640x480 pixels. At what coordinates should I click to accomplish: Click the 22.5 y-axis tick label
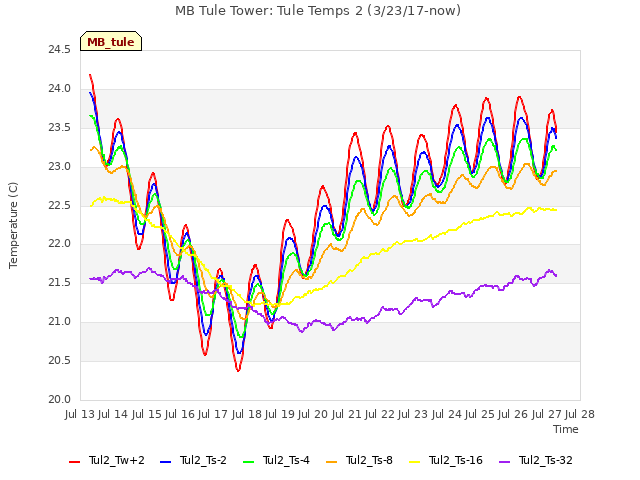tap(59, 206)
